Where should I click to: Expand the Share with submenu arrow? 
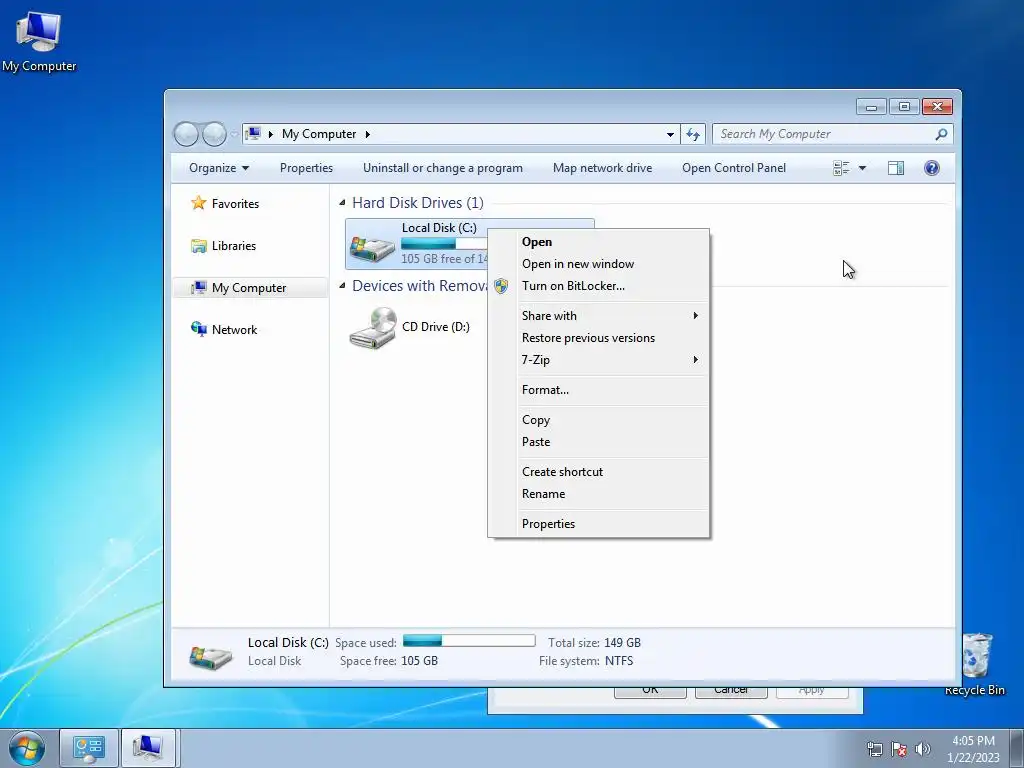696,315
